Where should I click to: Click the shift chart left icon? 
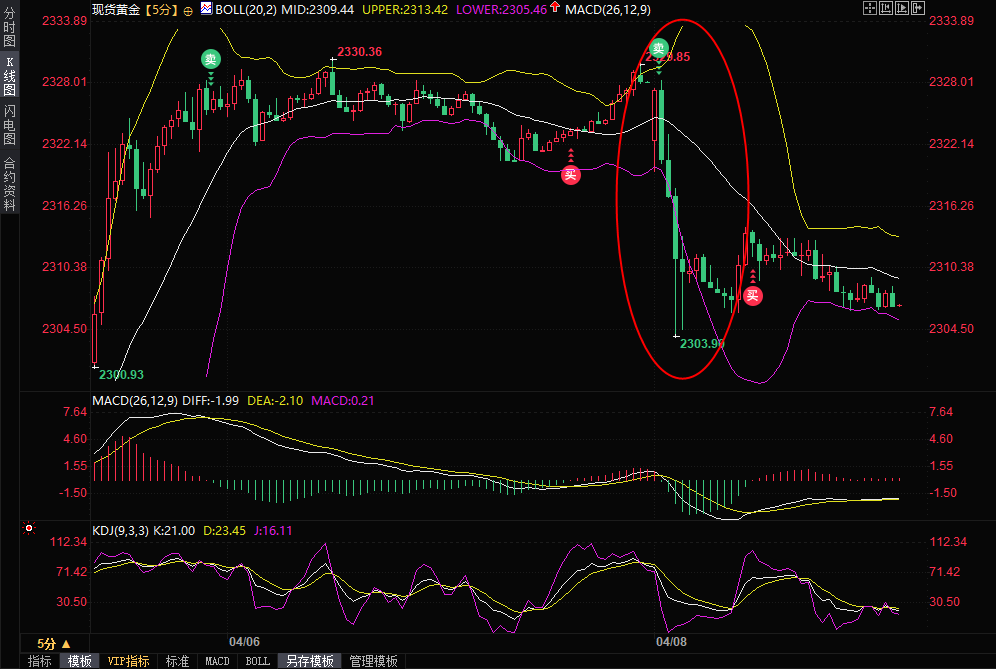click(886, 8)
